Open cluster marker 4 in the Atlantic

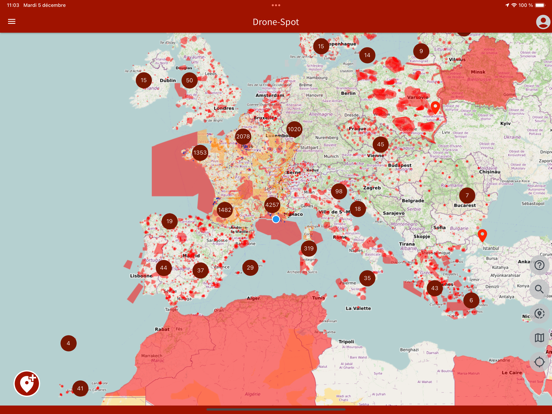68,343
